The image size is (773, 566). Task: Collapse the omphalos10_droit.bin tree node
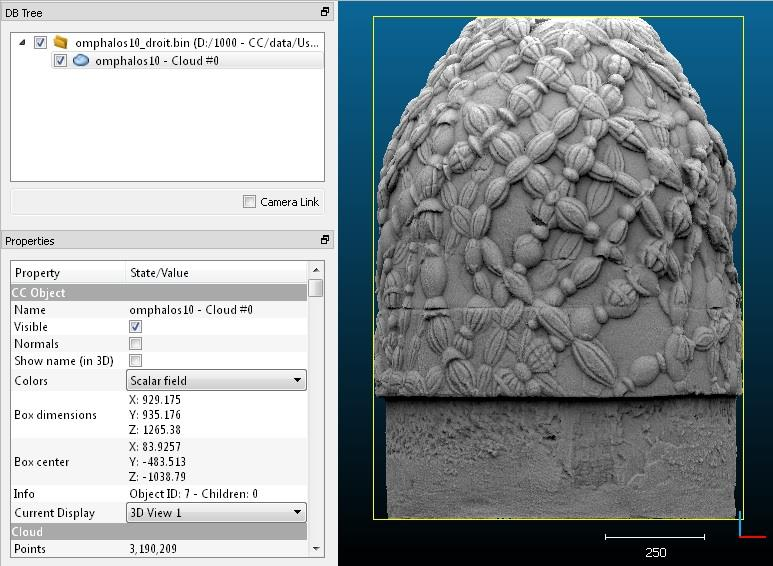pyautogui.click(x=23, y=43)
